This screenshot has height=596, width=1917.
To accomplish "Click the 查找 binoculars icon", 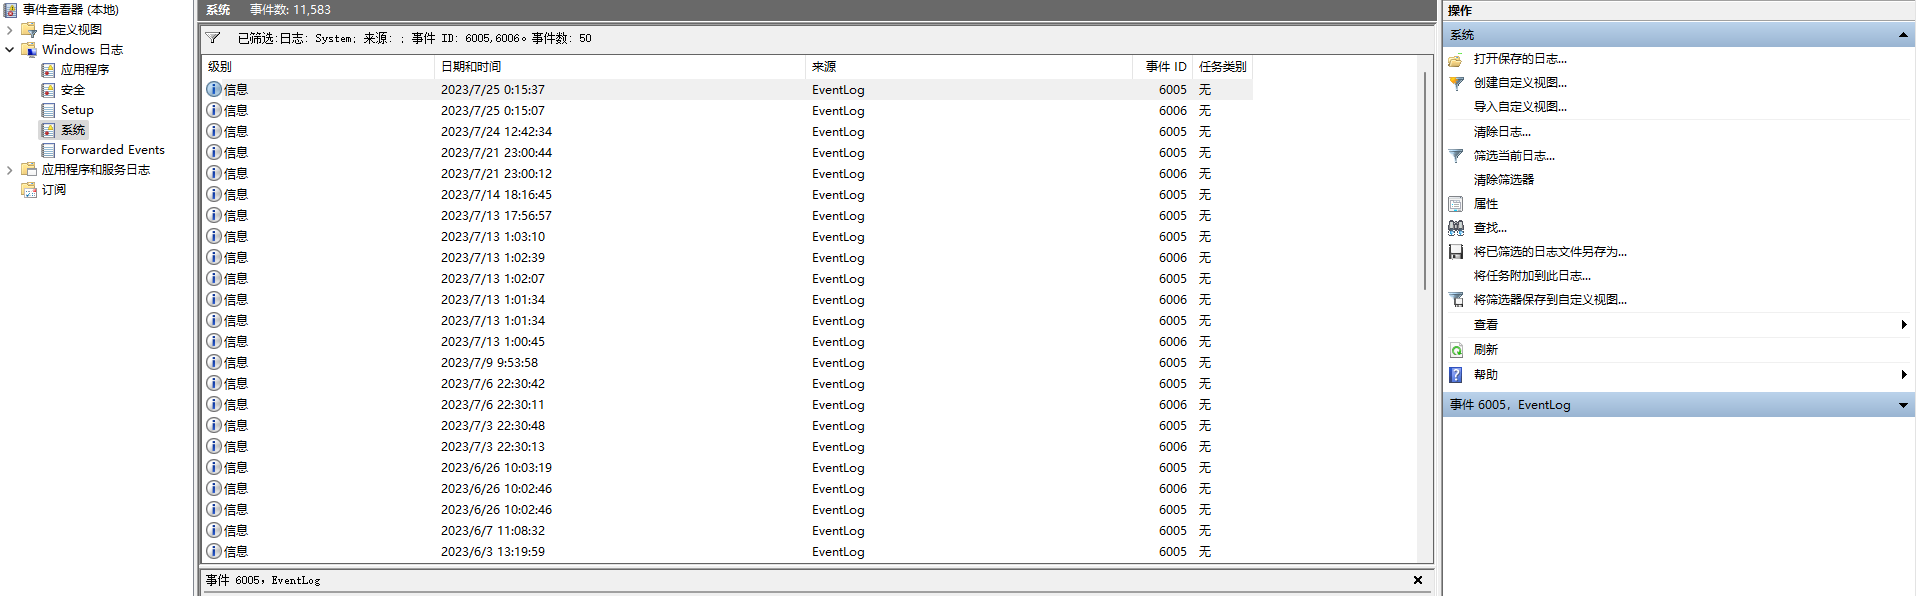I will tap(1456, 228).
